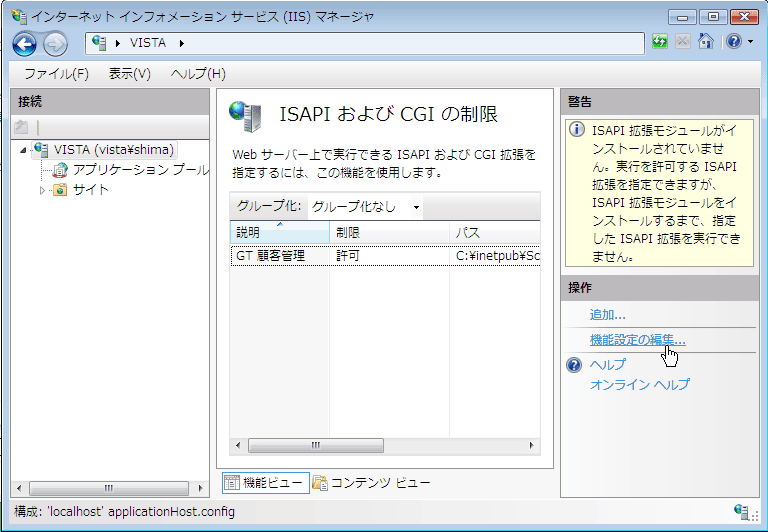Click the help question mark toolbar icon
The width and height of the screenshot is (768, 532).
pos(732,42)
